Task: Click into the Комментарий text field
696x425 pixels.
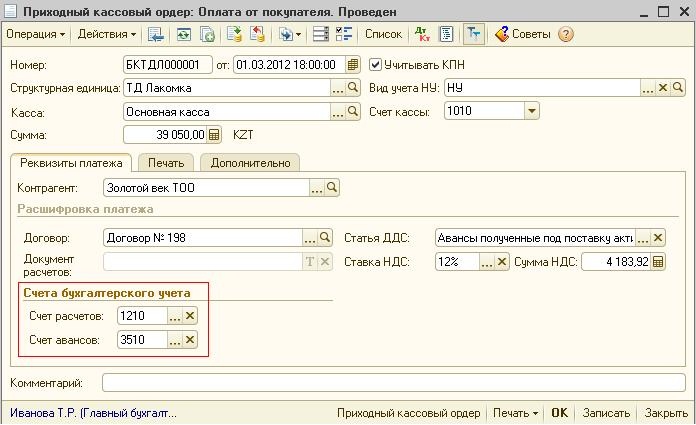Action: click(395, 382)
